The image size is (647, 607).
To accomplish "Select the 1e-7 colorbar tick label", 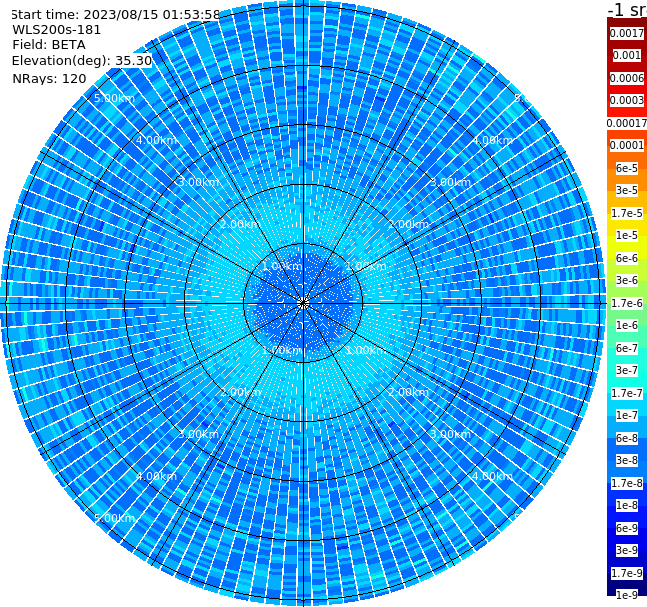I will [x=627, y=415].
